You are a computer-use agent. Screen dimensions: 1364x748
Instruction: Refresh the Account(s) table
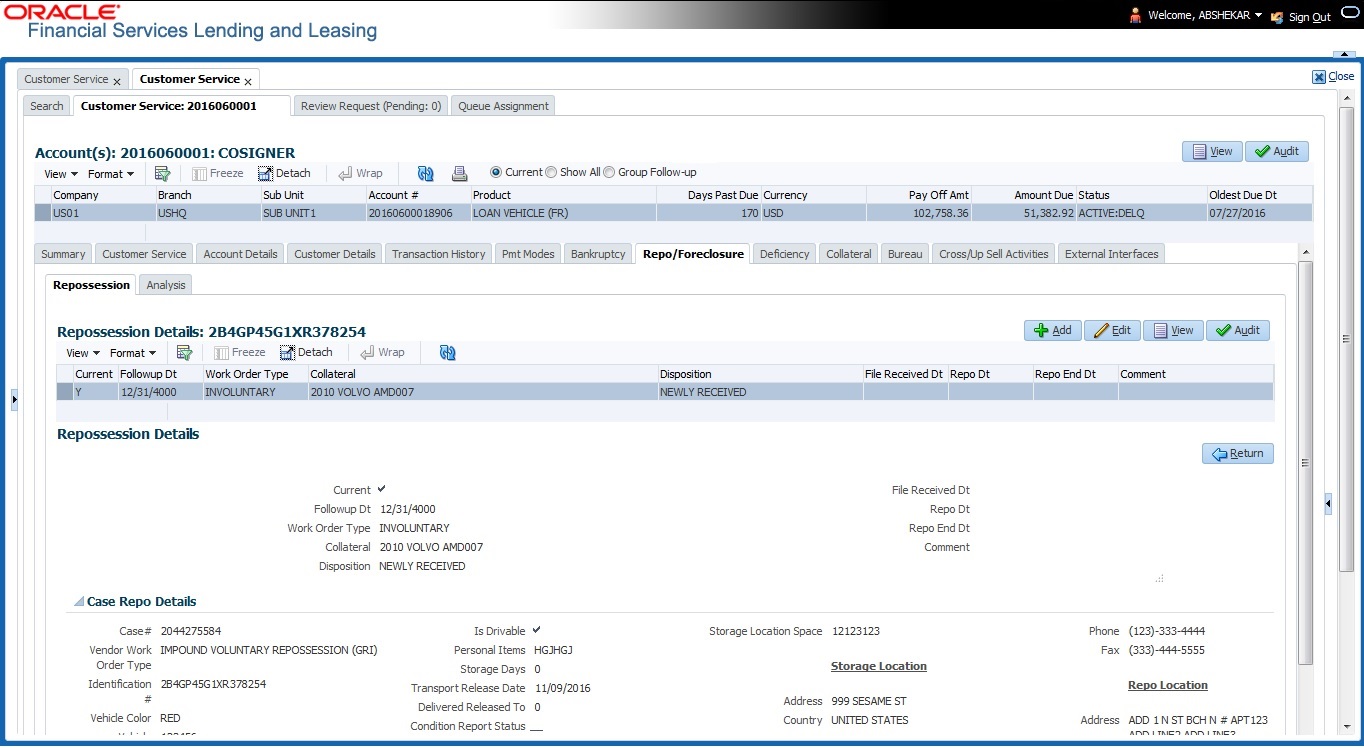click(425, 173)
